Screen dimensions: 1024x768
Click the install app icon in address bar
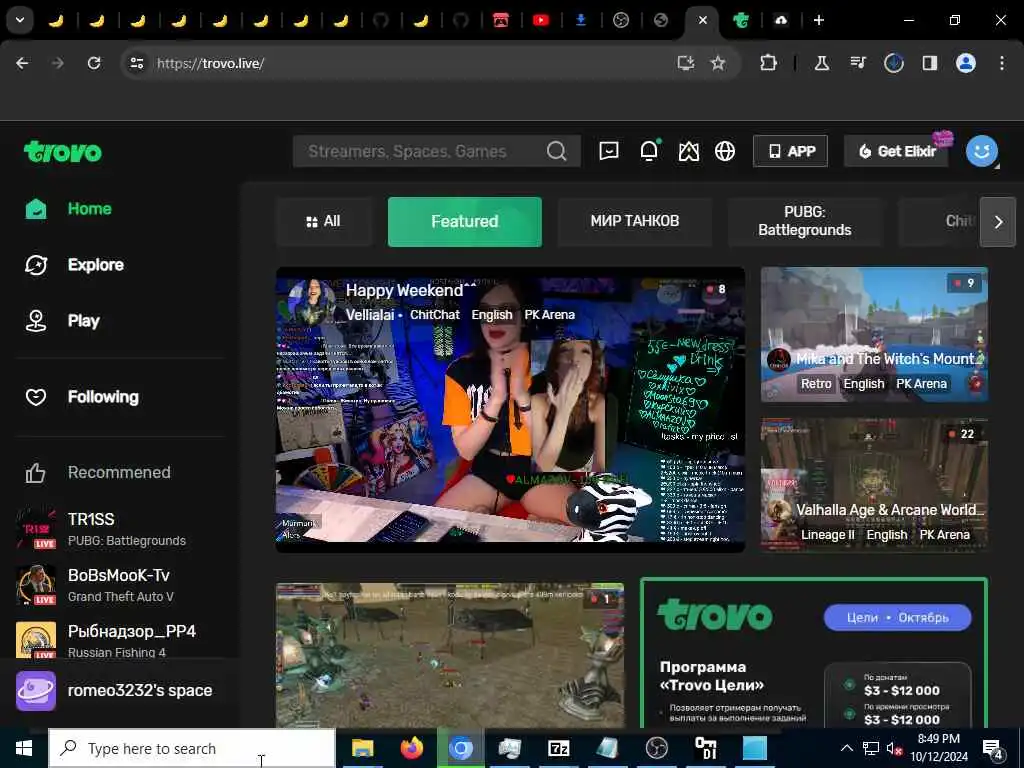pos(685,63)
